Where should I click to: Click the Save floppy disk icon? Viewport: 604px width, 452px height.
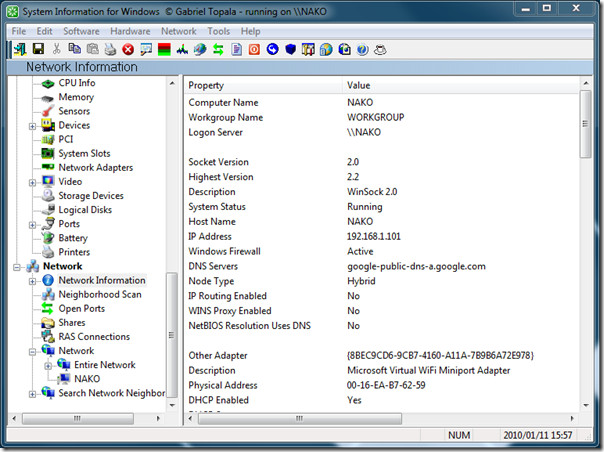[38, 49]
